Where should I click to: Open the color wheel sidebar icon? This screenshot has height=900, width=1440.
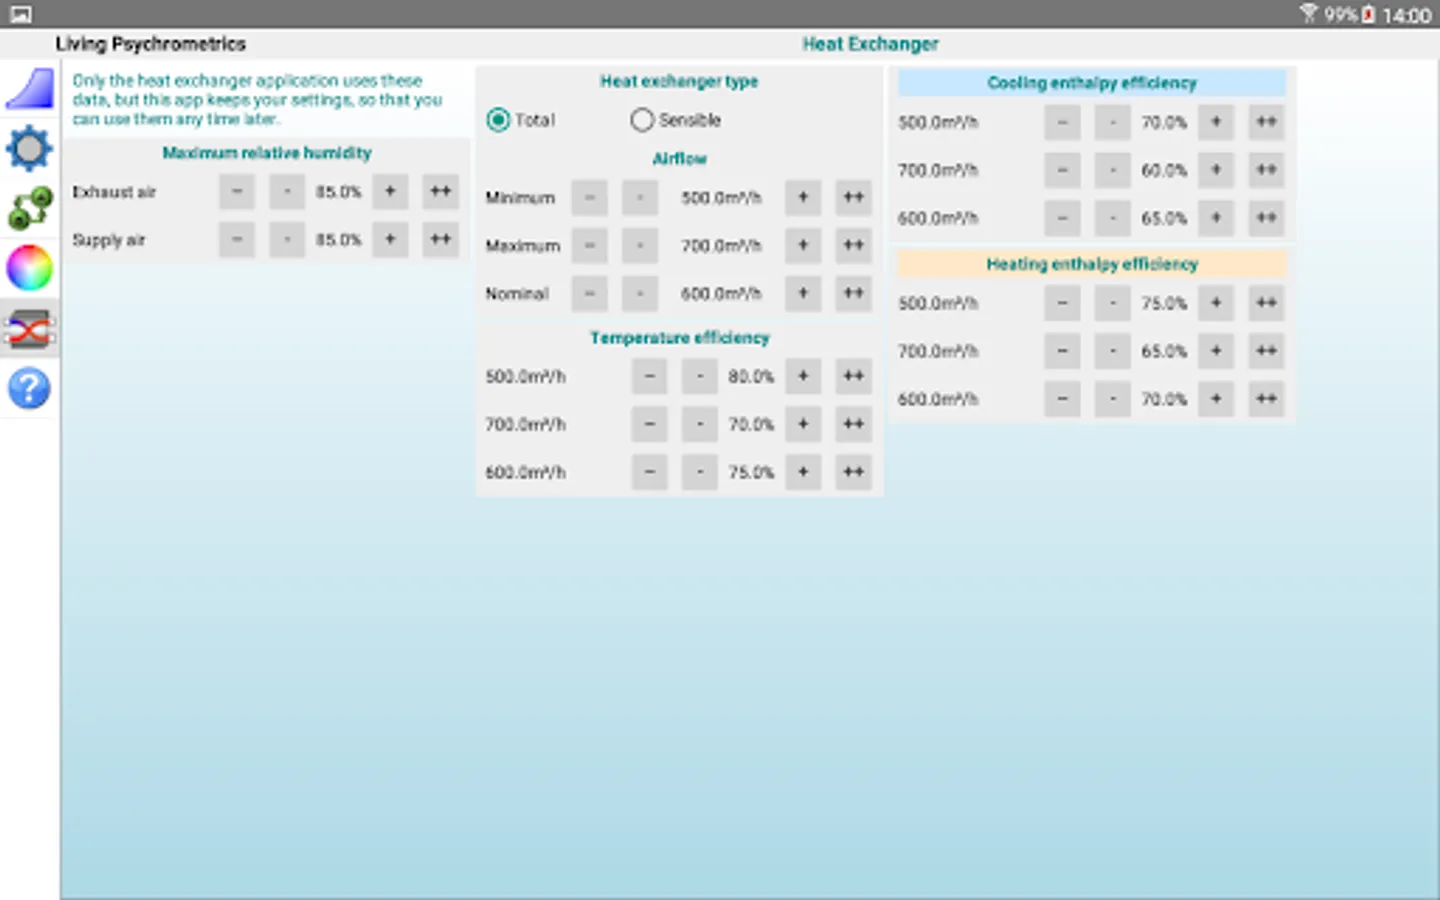[30, 268]
